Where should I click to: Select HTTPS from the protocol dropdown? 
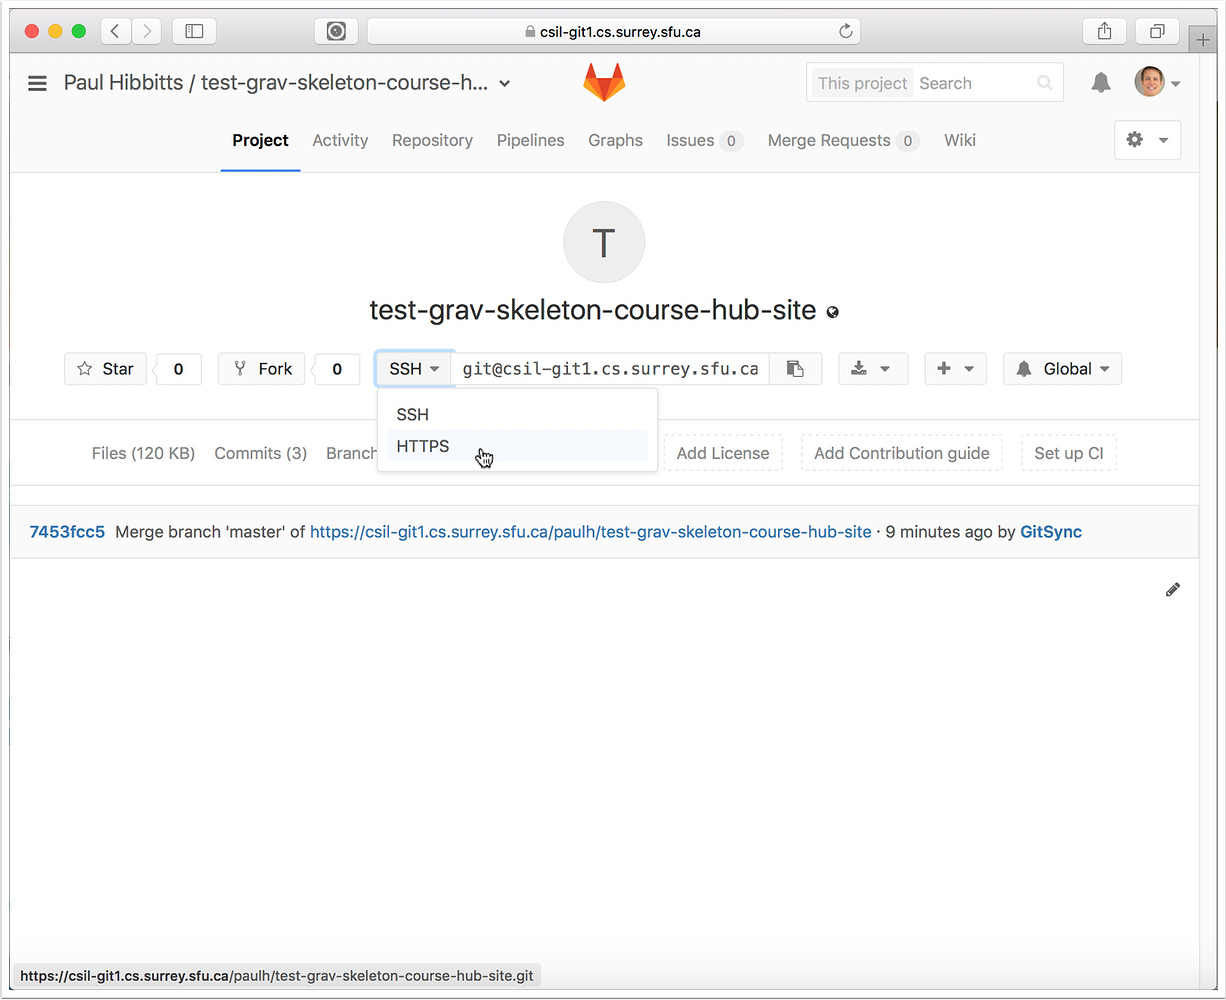(x=422, y=446)
